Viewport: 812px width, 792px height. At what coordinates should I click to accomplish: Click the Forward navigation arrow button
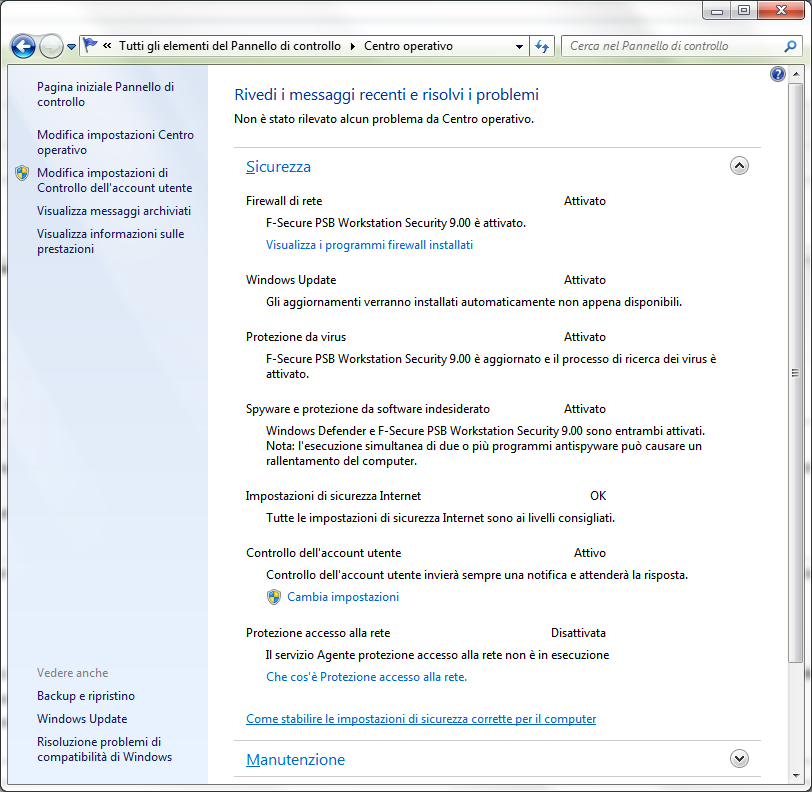point(51,46)
